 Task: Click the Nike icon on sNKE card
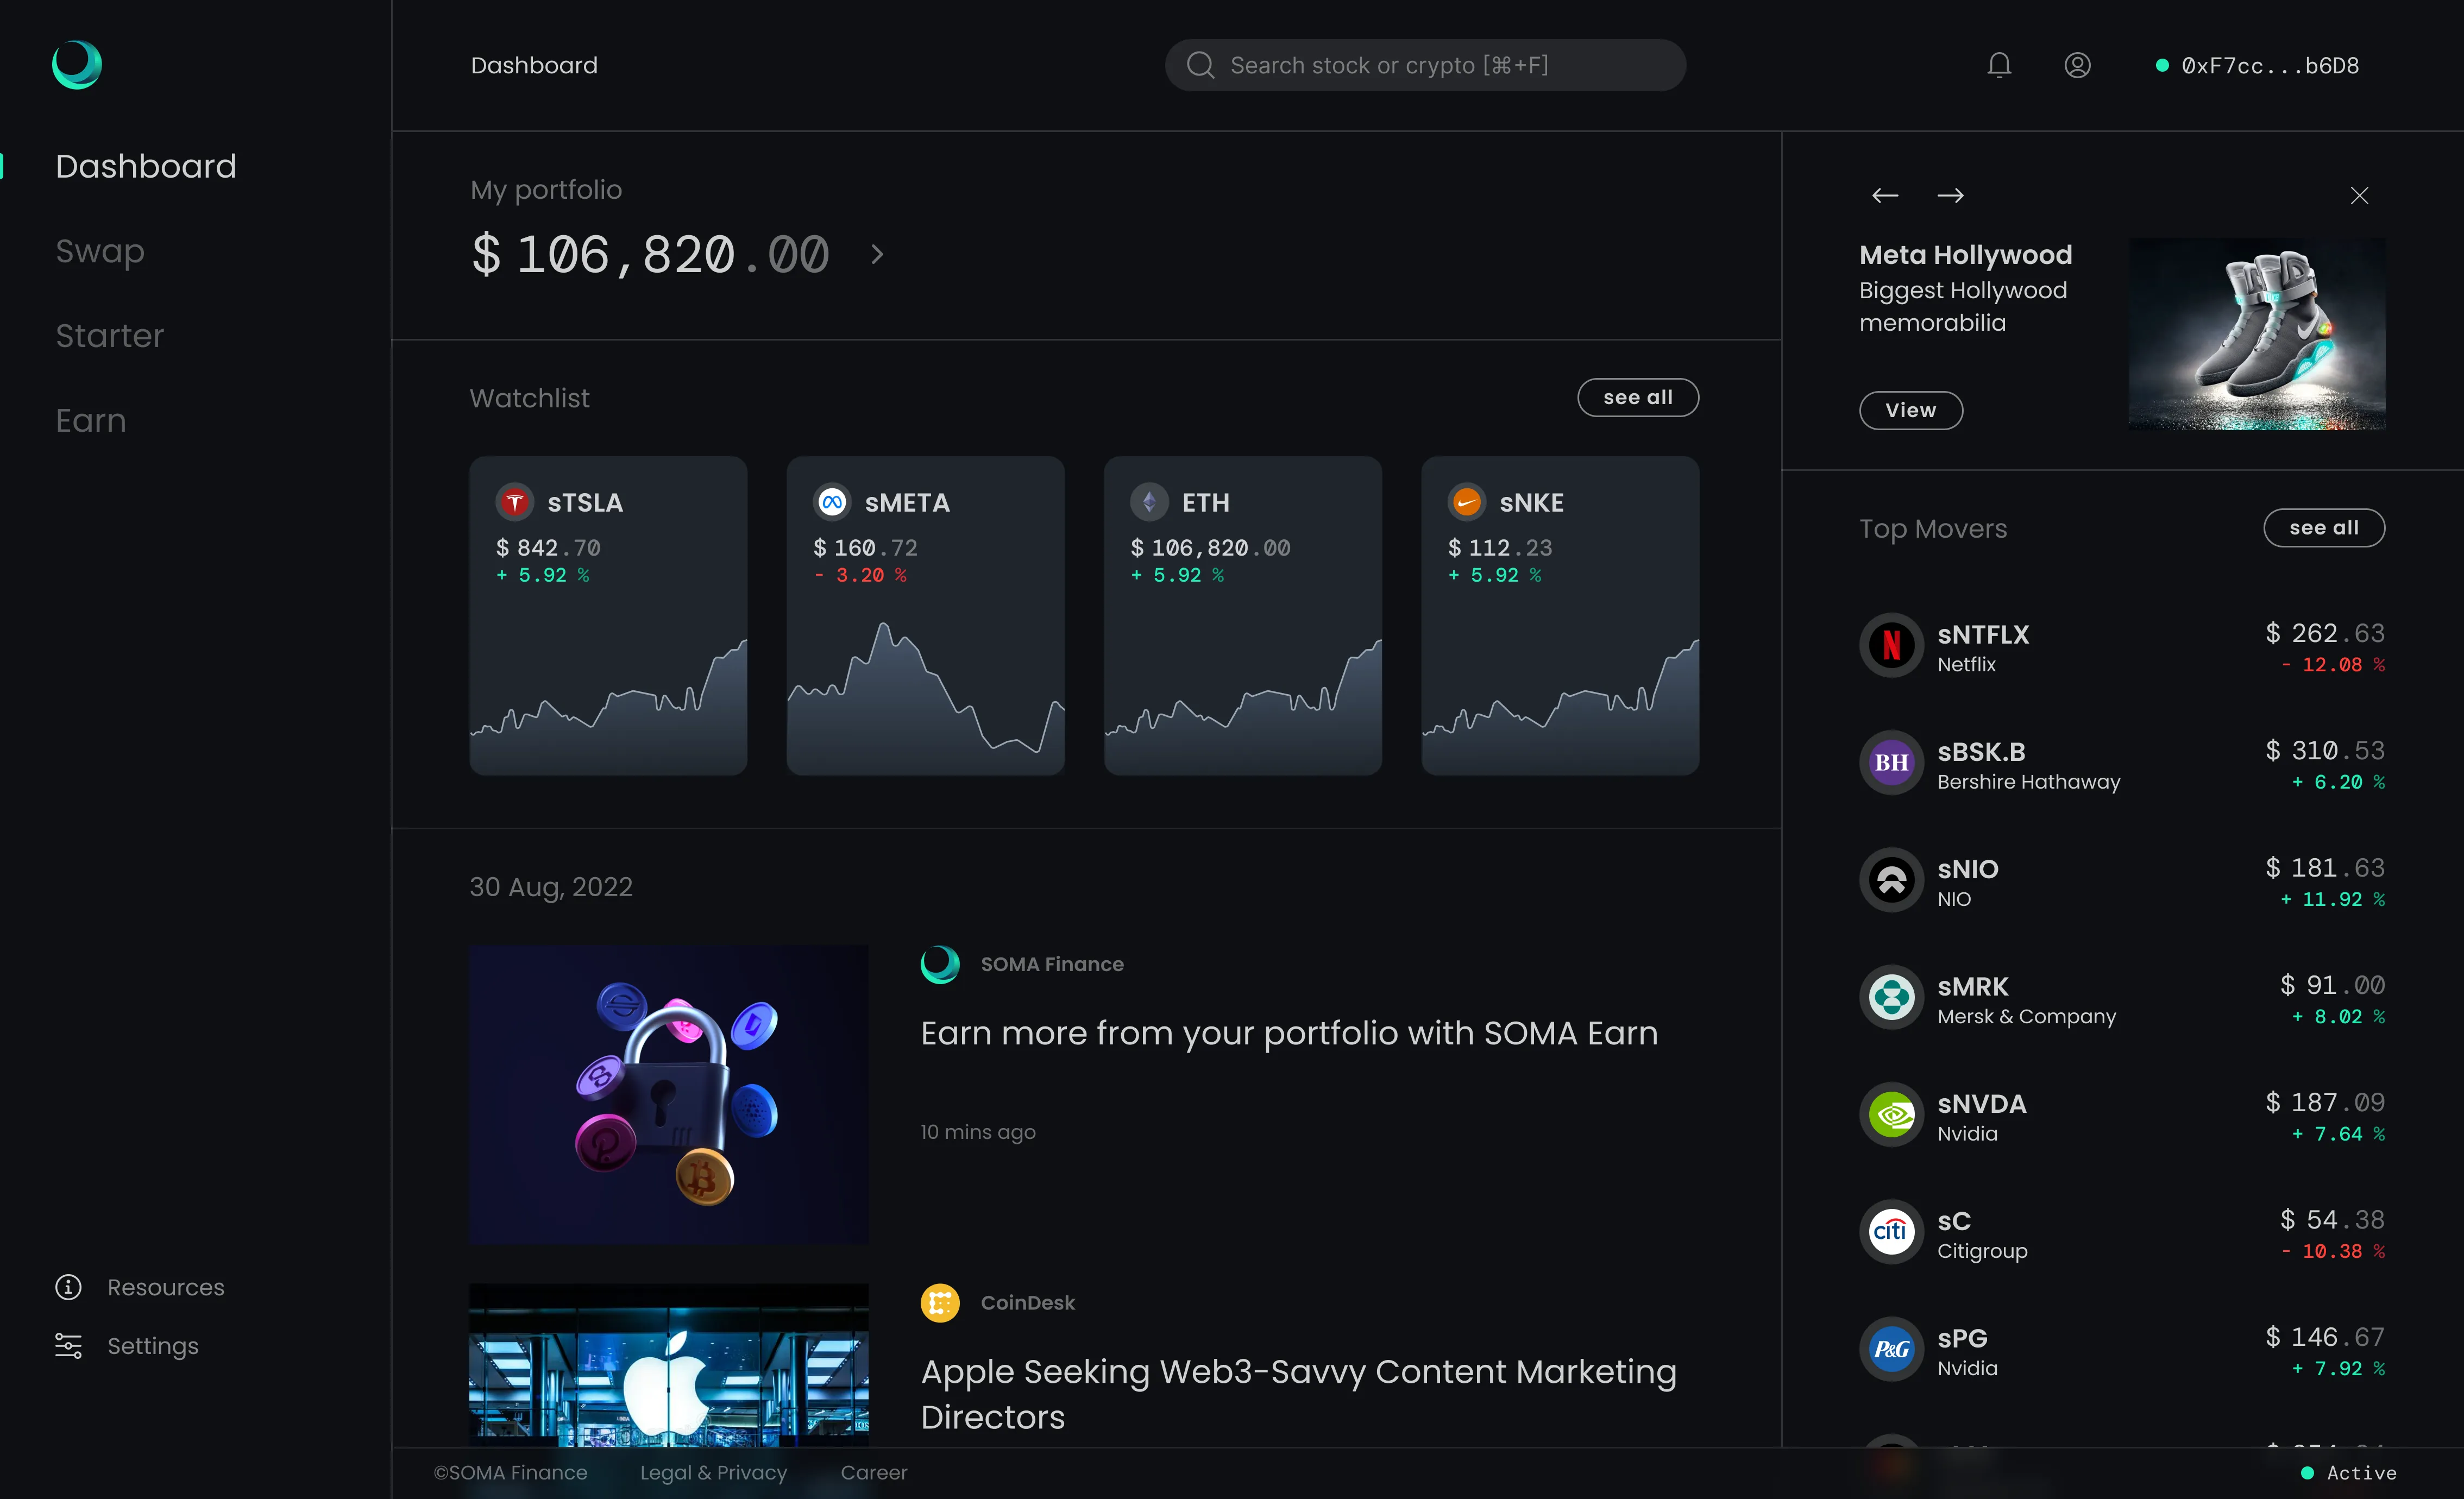1467,502
